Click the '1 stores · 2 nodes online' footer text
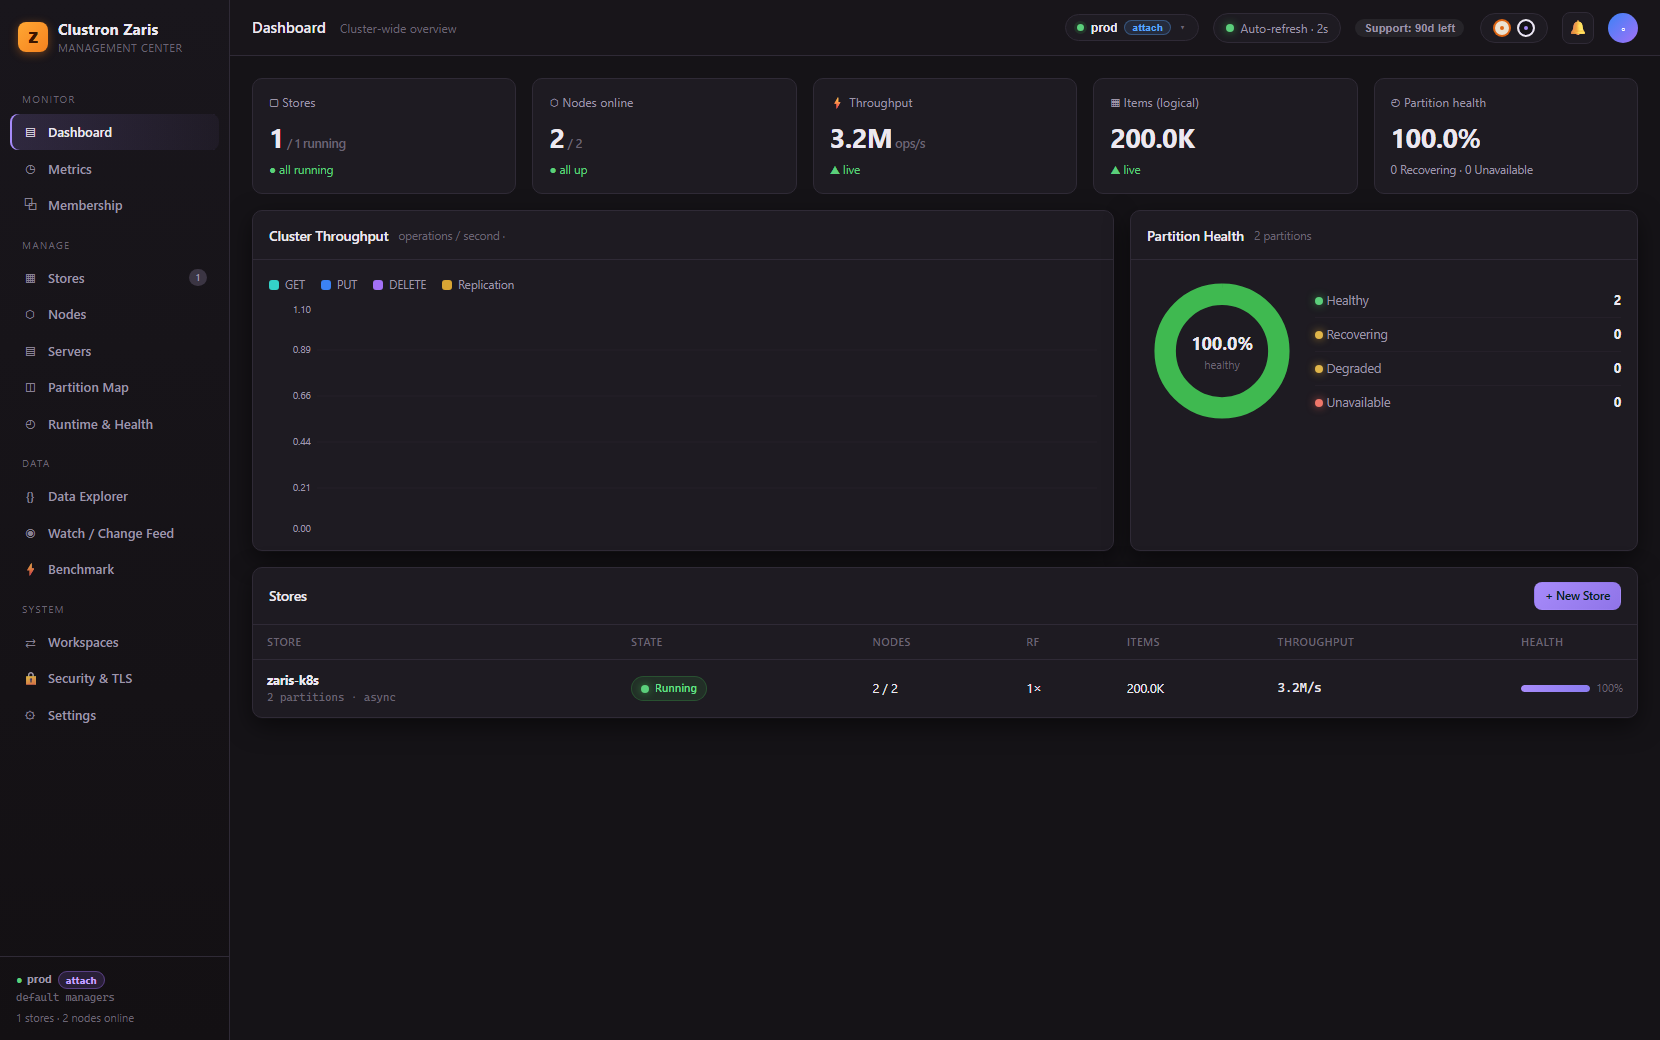1660x1040 pixels. point(75,1018)
